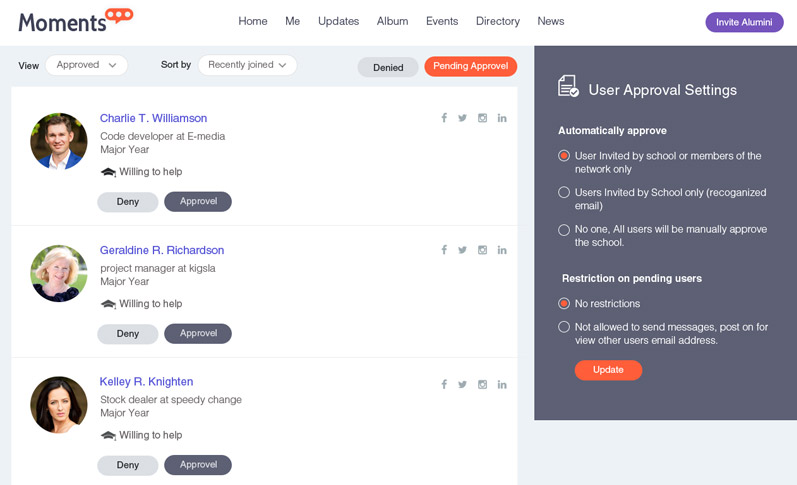This screenshot has height=485, width=797.
Task: Click the Moments logo
Action: pos(76,21)
